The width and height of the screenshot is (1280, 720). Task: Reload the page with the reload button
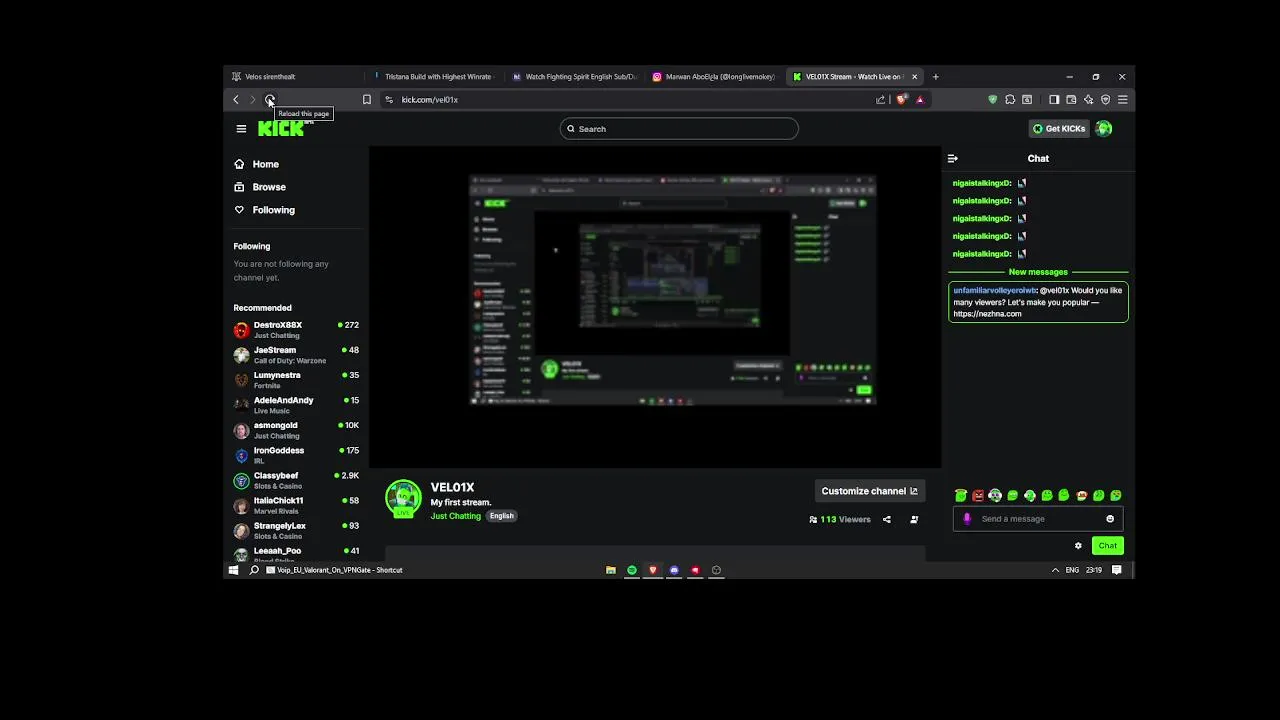click(x=270, y=99)
